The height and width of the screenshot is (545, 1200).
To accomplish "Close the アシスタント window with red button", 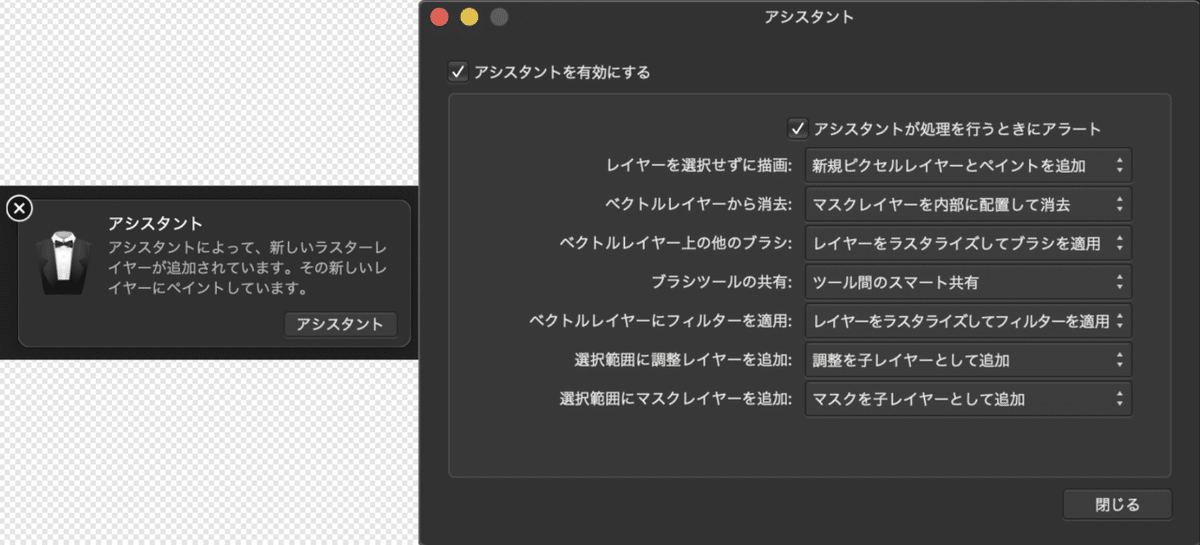I will (439, 17).
